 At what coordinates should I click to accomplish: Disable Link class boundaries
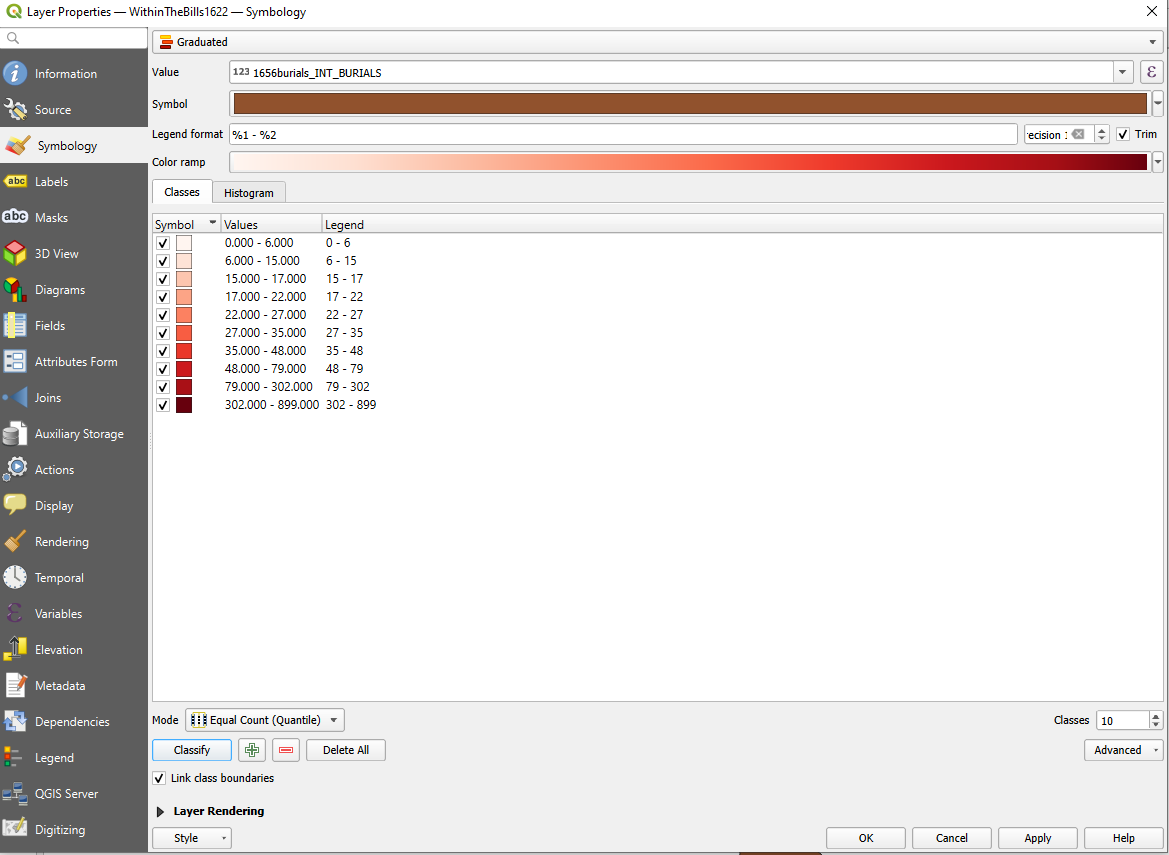(x=158, y=778)
